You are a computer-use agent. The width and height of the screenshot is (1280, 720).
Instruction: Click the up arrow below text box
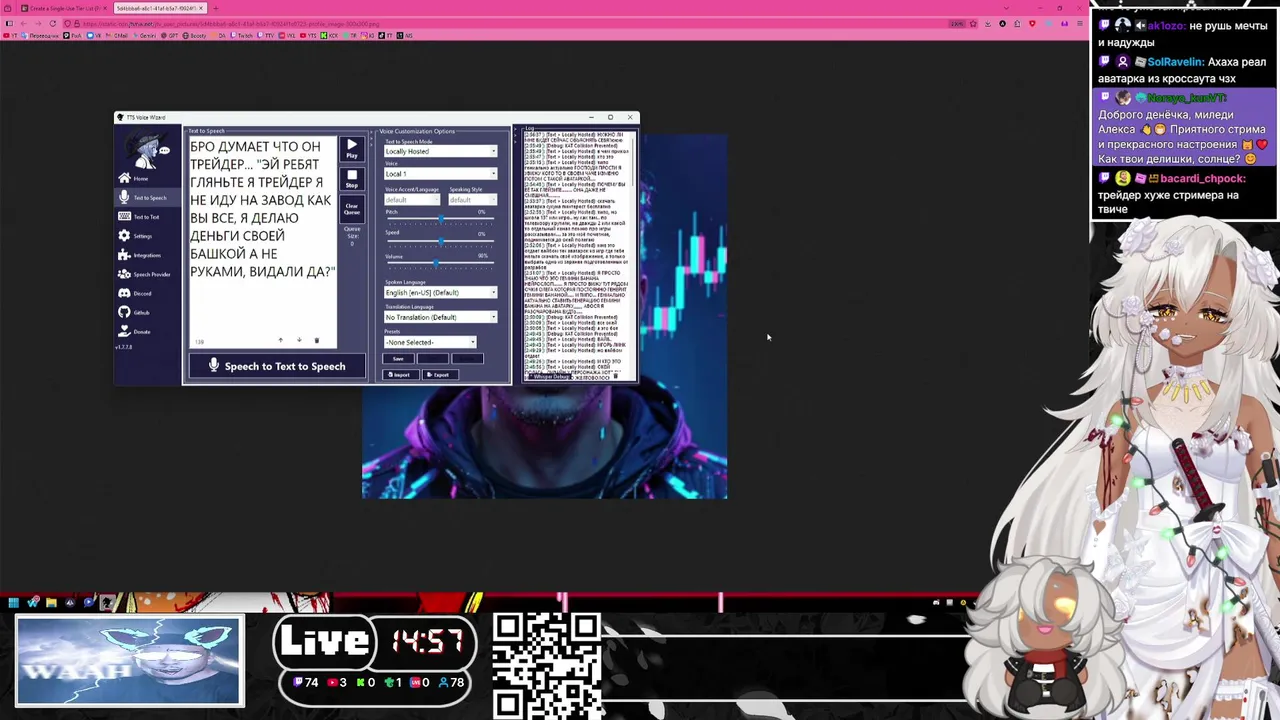click(280, 340)
